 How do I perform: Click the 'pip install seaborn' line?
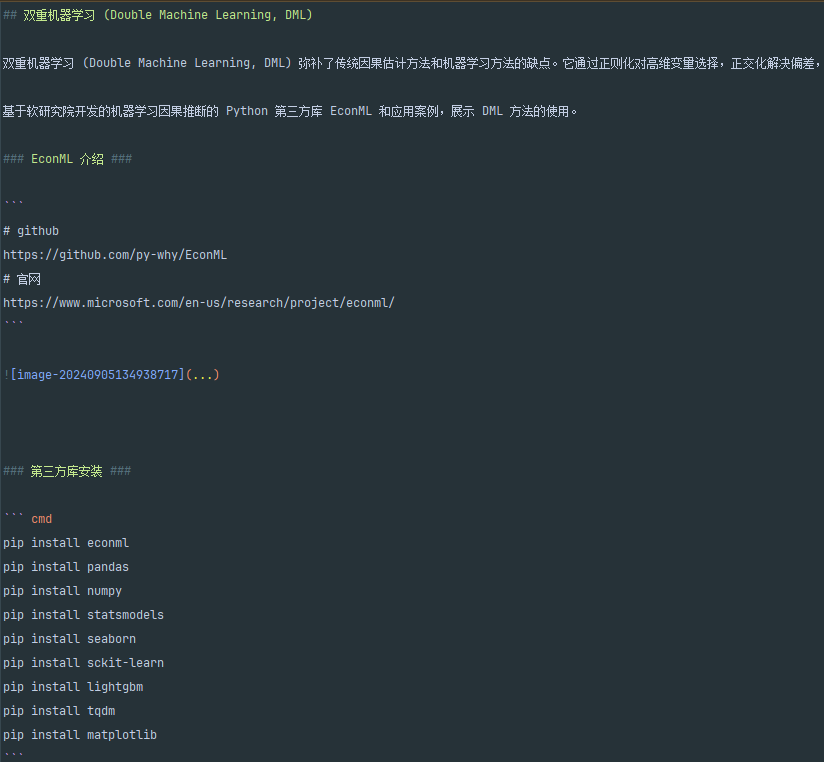69,639
